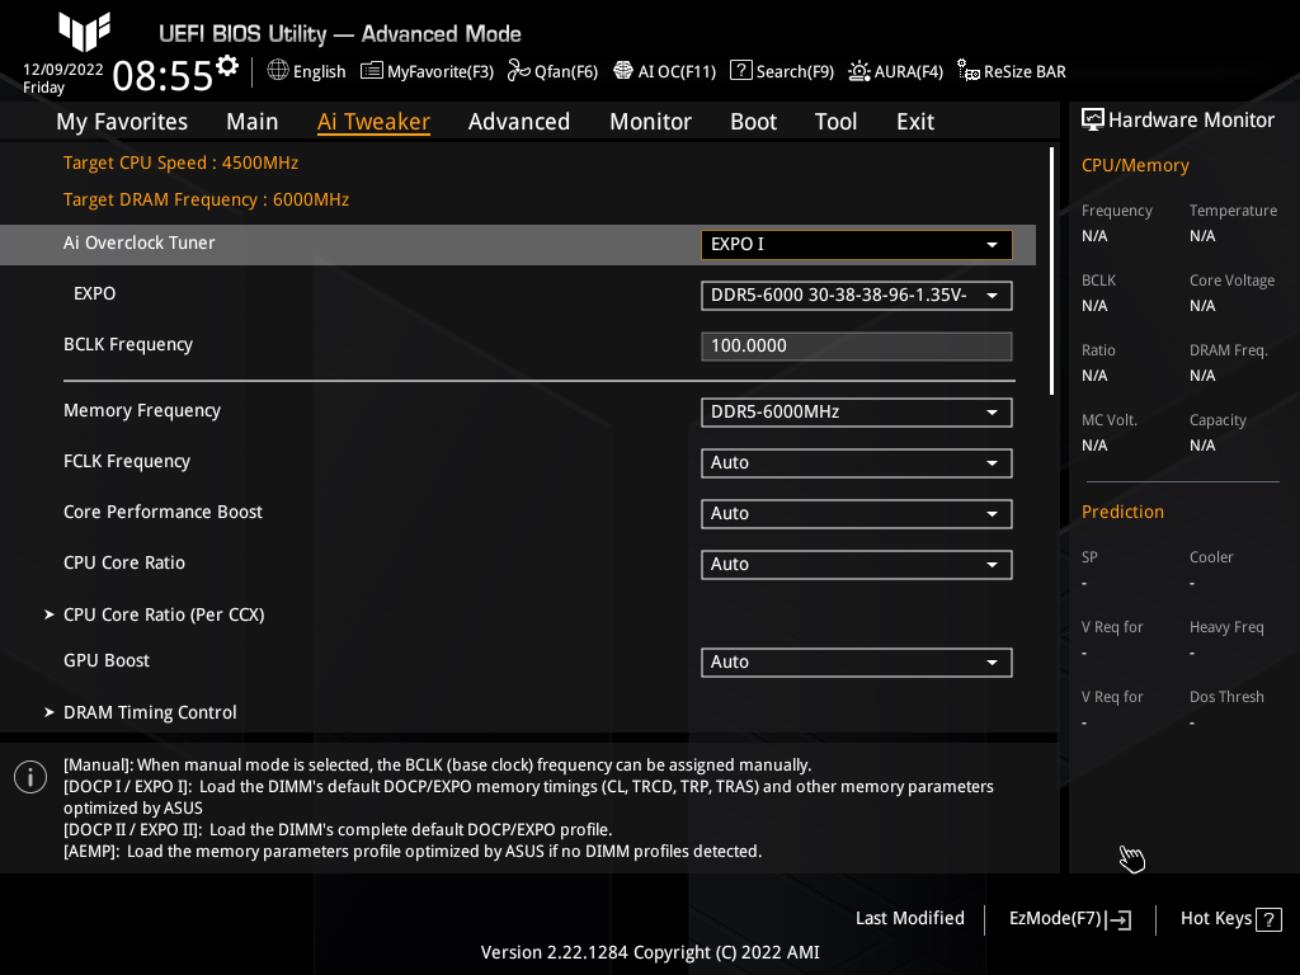
Task: Click MC Volt. label in Hardware Monitor
Action: 1109,420
